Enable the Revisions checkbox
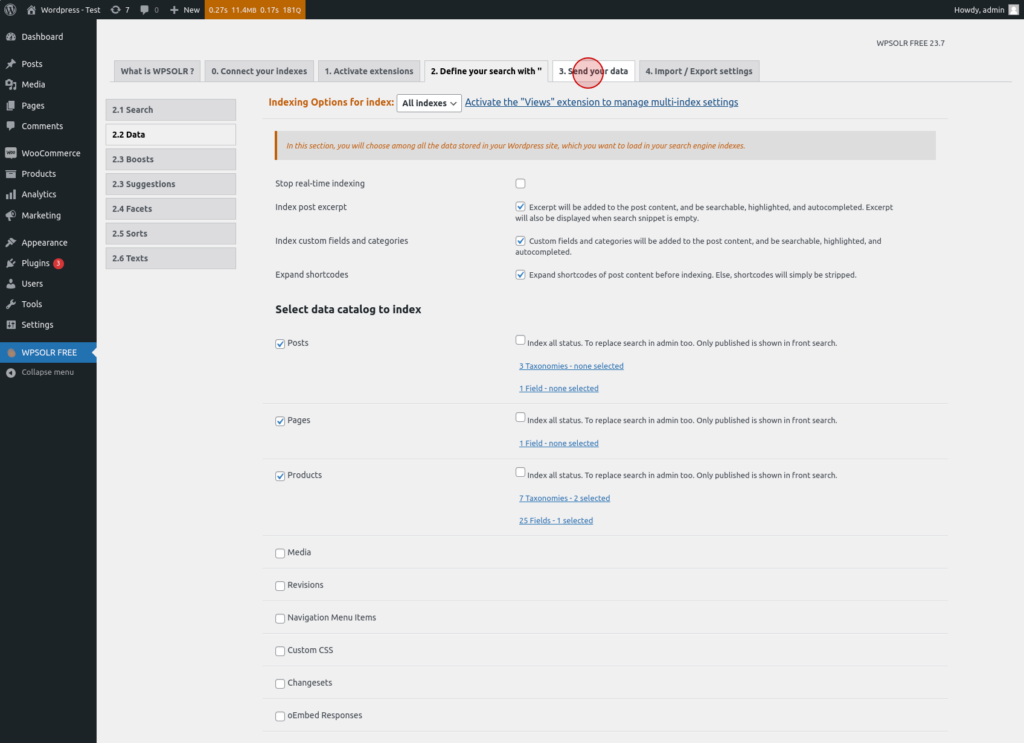1024x743 pixels. (x=280, y=586)
